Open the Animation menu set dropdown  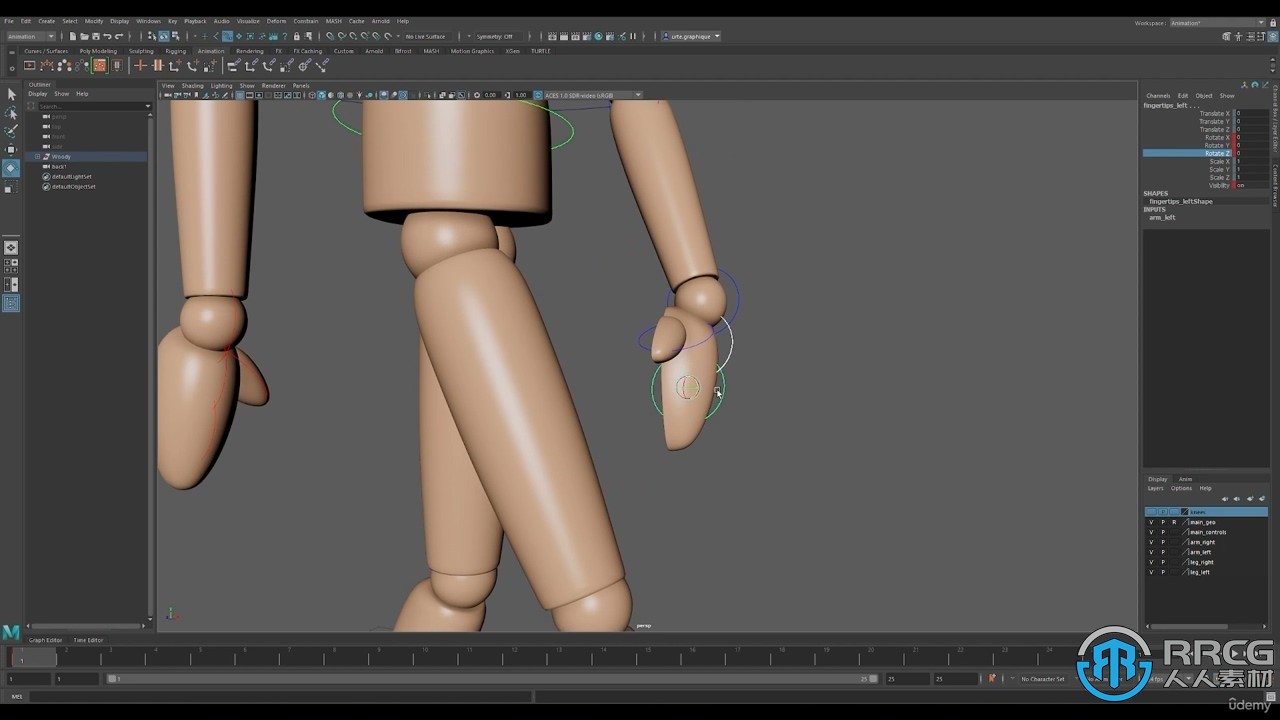(31, 36)
